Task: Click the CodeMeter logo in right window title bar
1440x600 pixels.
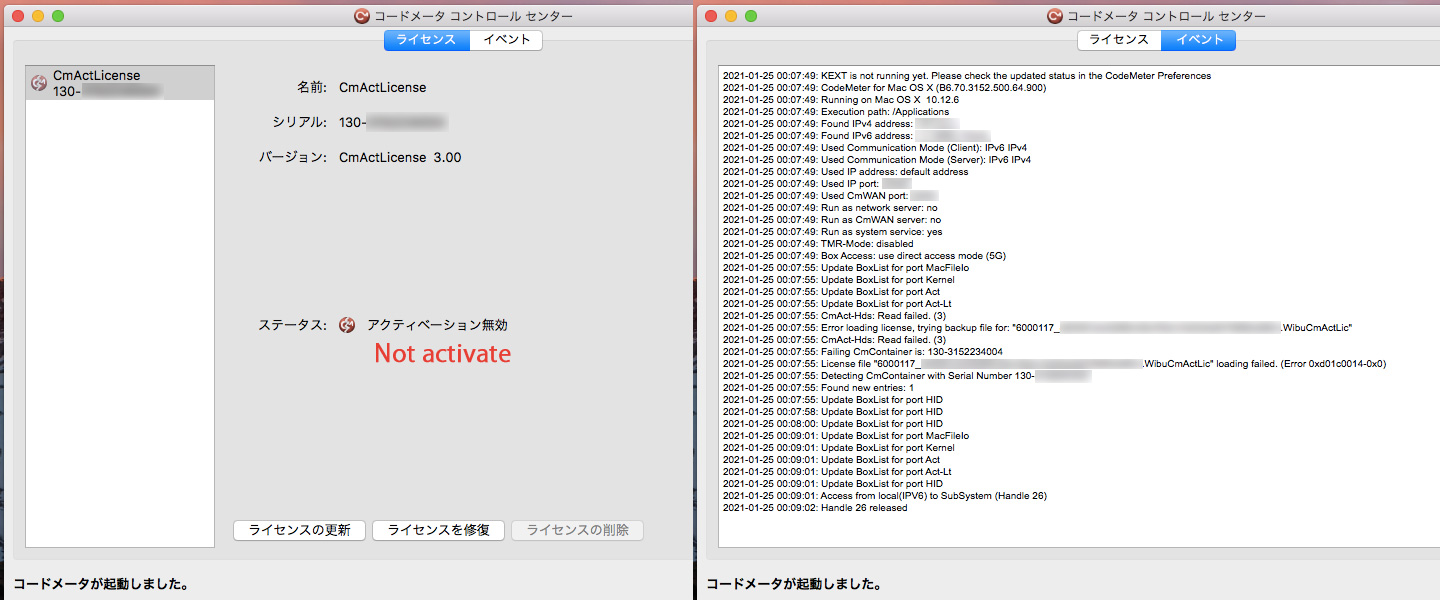Action: (x=1054, y=16)
